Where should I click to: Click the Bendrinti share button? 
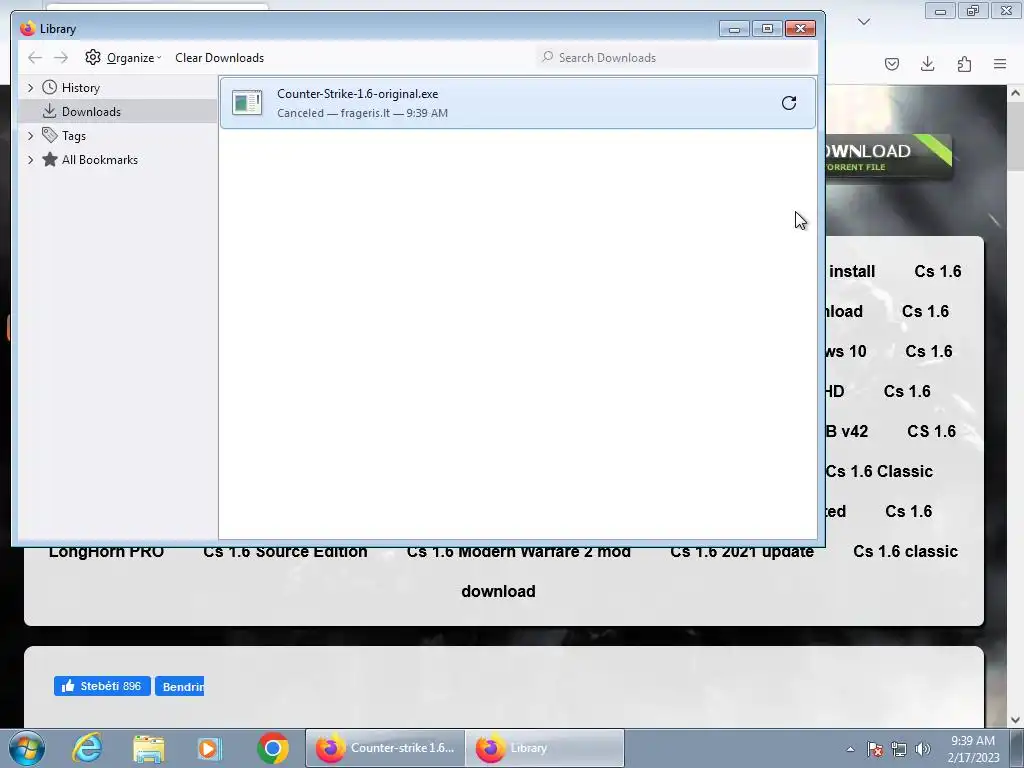click(x=180, y=686)
